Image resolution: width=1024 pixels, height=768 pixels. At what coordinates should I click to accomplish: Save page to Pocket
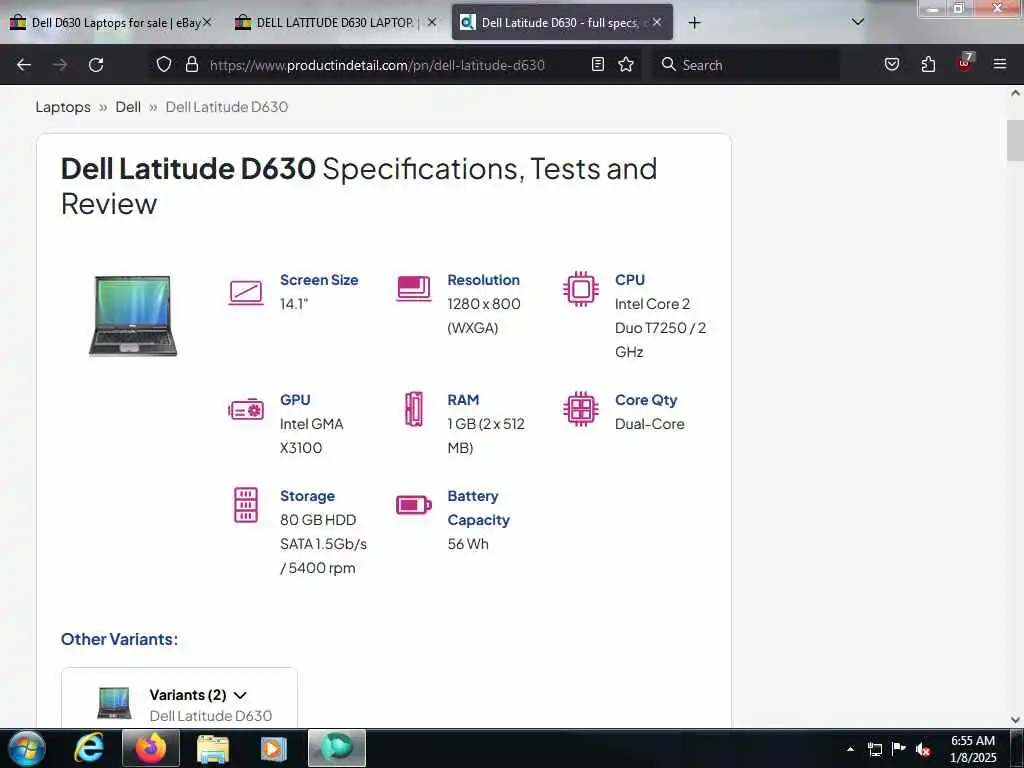click(892, 64)
